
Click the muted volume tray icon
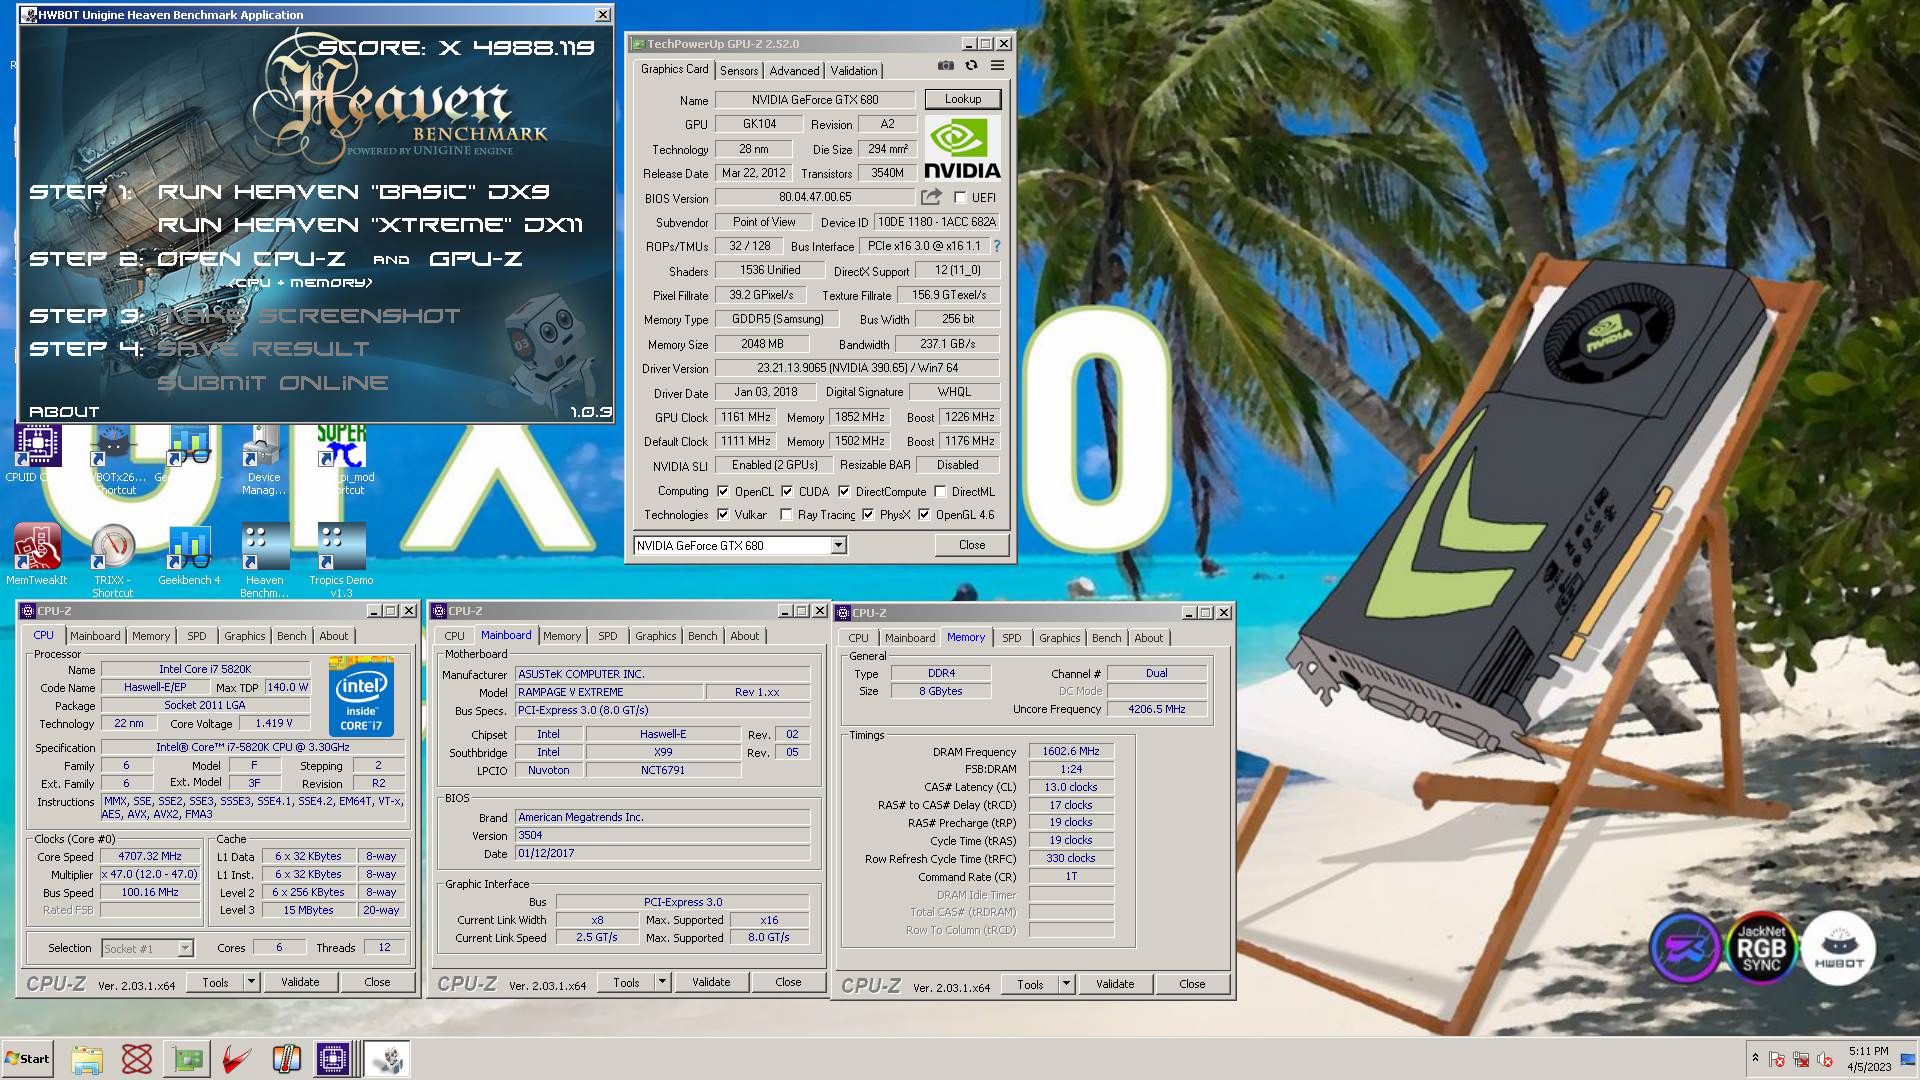[1825, 1059]
